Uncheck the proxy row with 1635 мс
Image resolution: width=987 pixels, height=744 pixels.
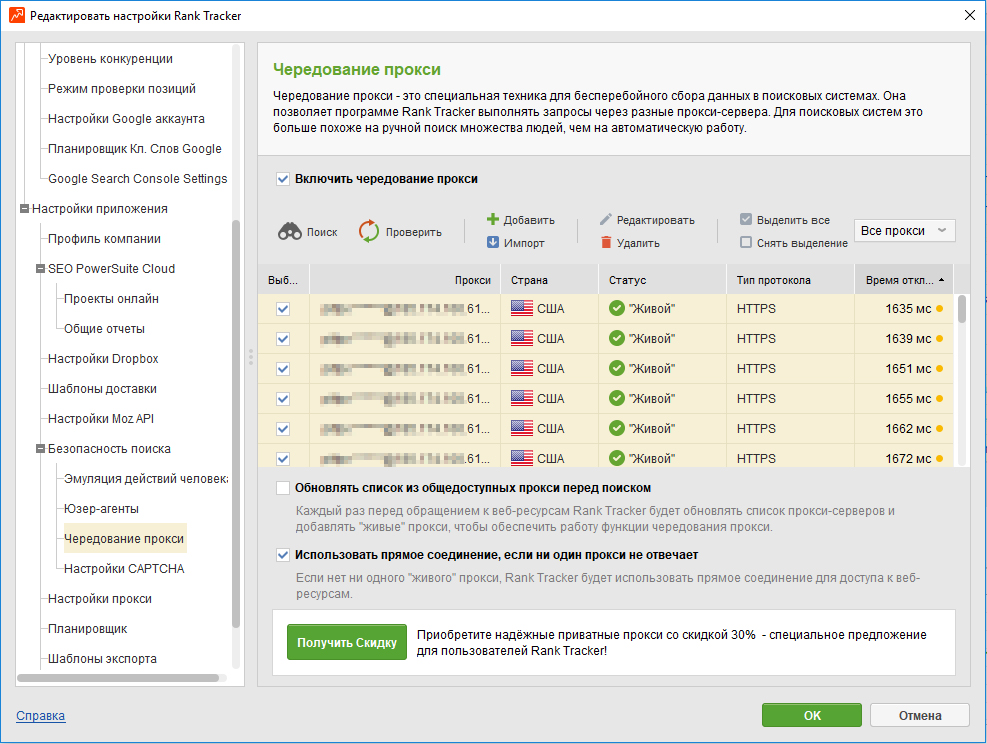point(283,308)
